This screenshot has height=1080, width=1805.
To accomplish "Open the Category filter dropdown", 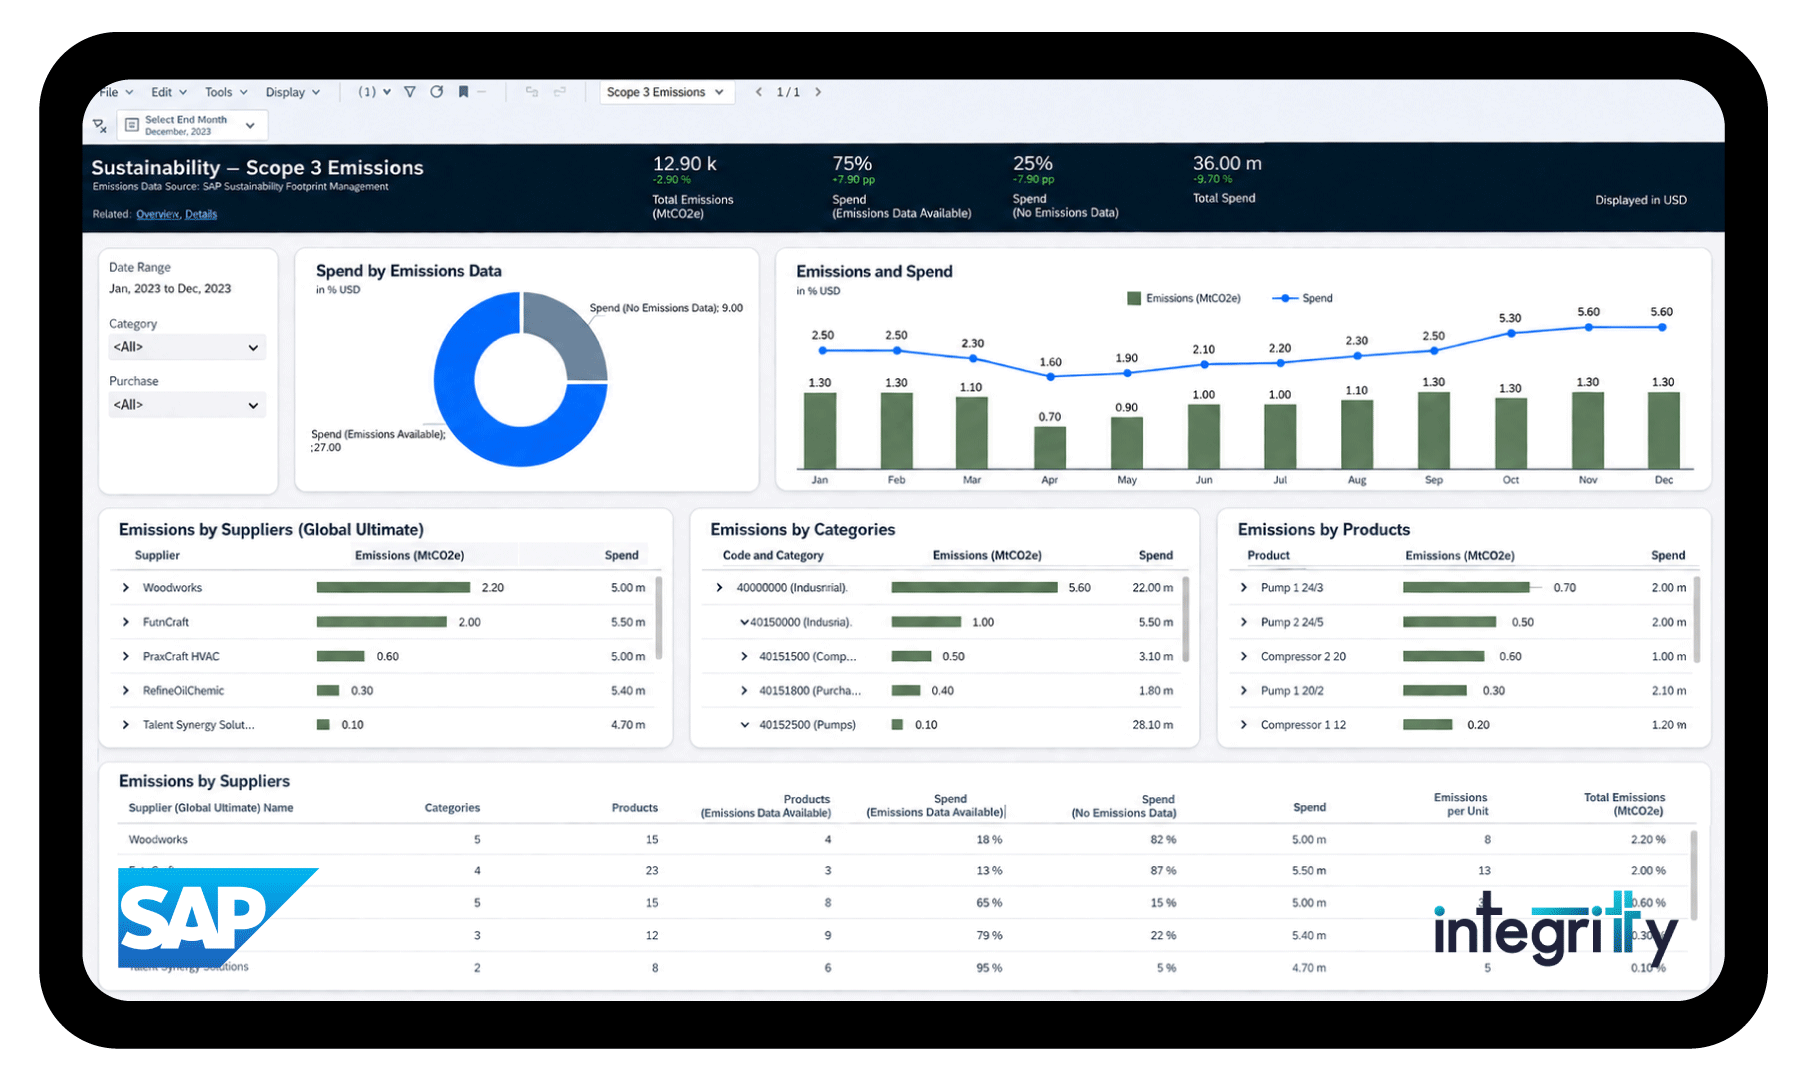I will point(187,347).
